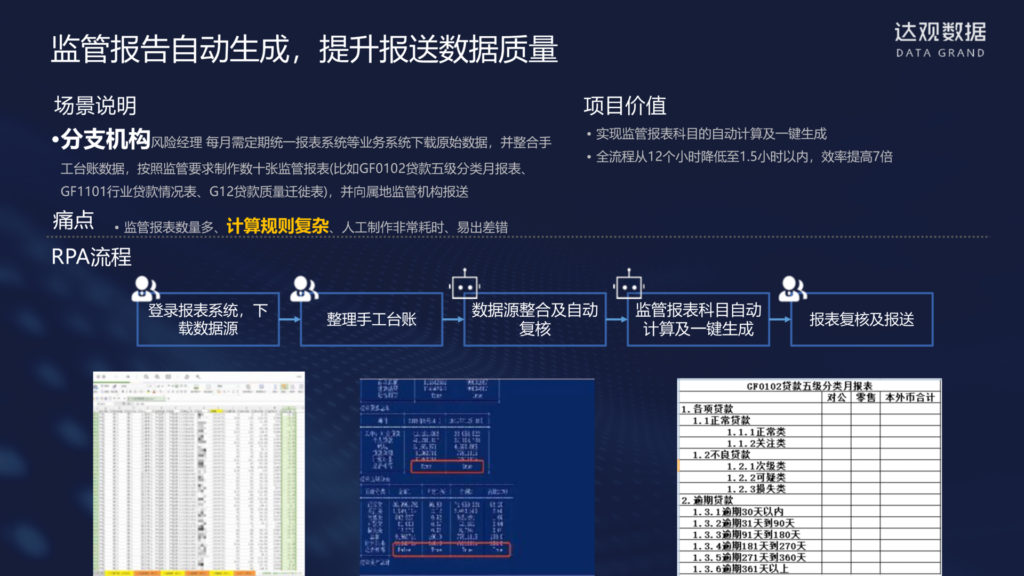
Task: Select the 监管报表科目自动计算及一键生成 box
Action: 698,319
